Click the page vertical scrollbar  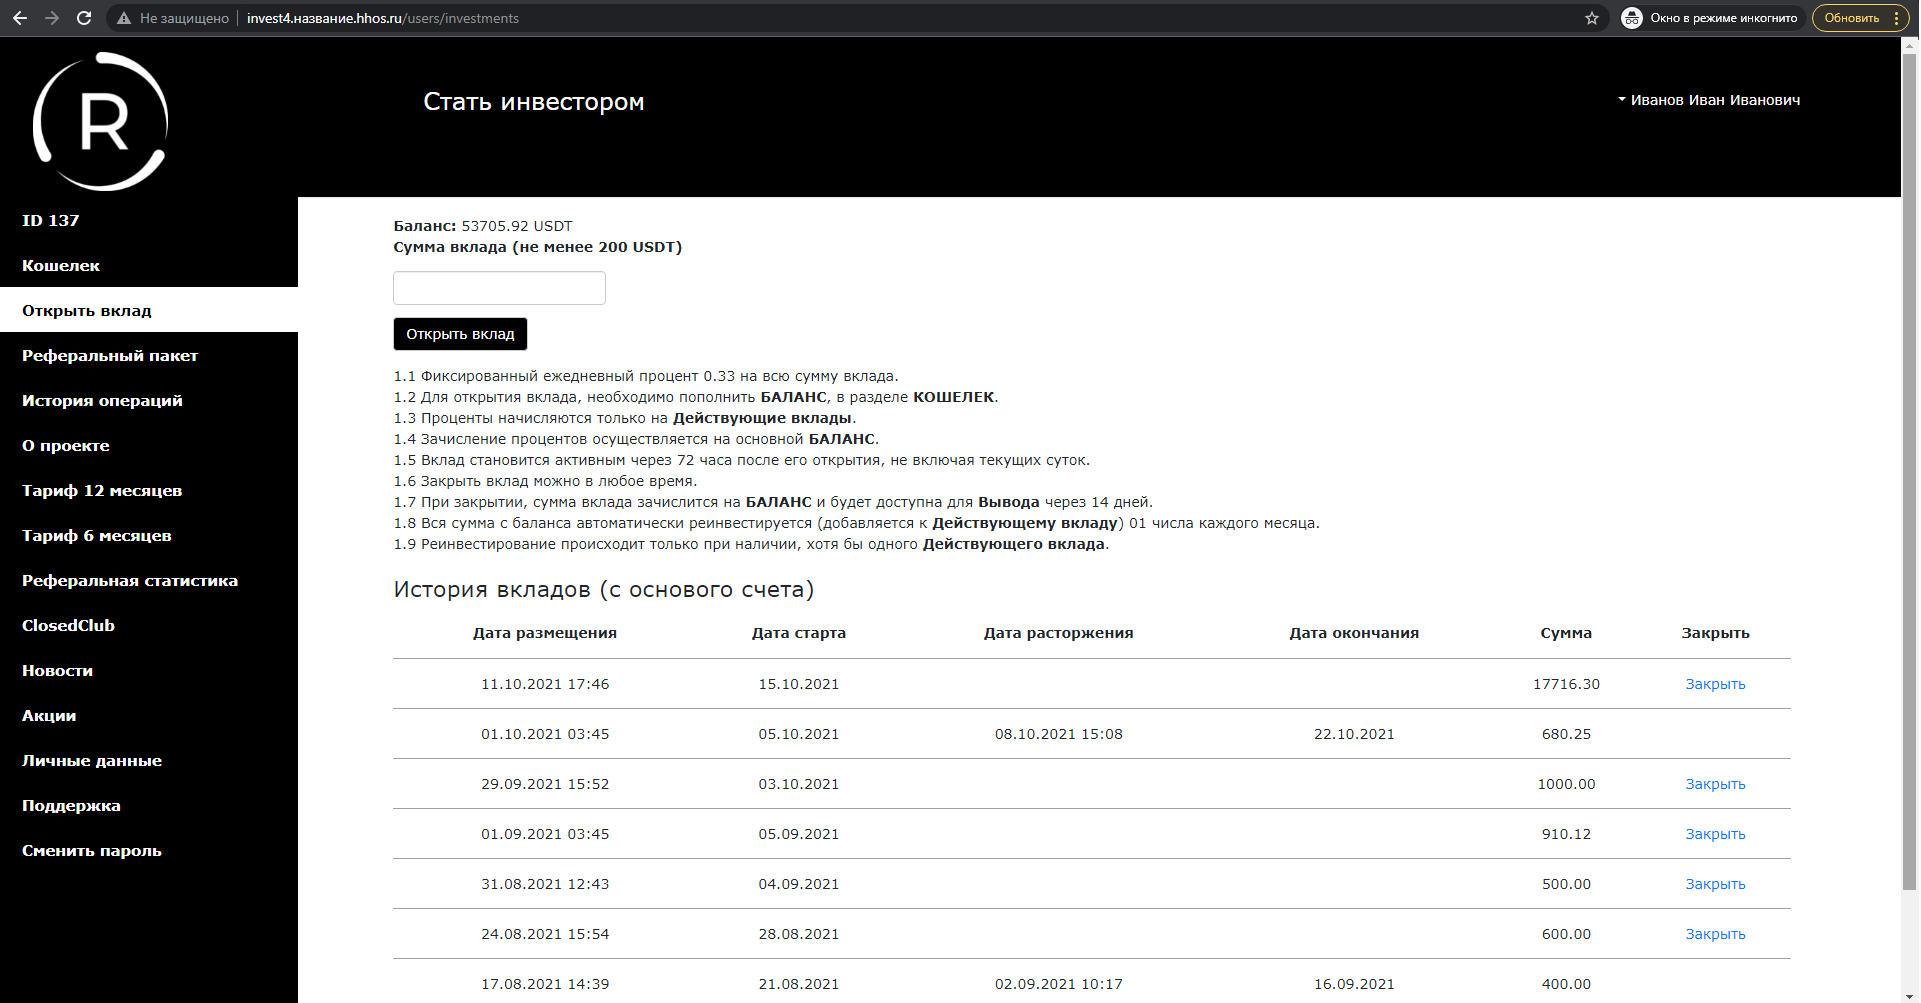(1910, 470)
